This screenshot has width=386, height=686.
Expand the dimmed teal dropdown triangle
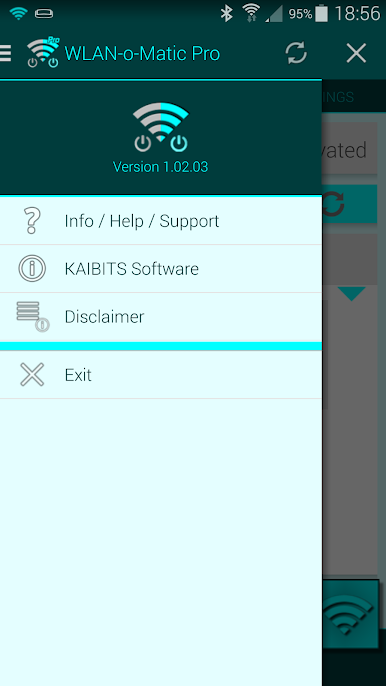[352, 294]
